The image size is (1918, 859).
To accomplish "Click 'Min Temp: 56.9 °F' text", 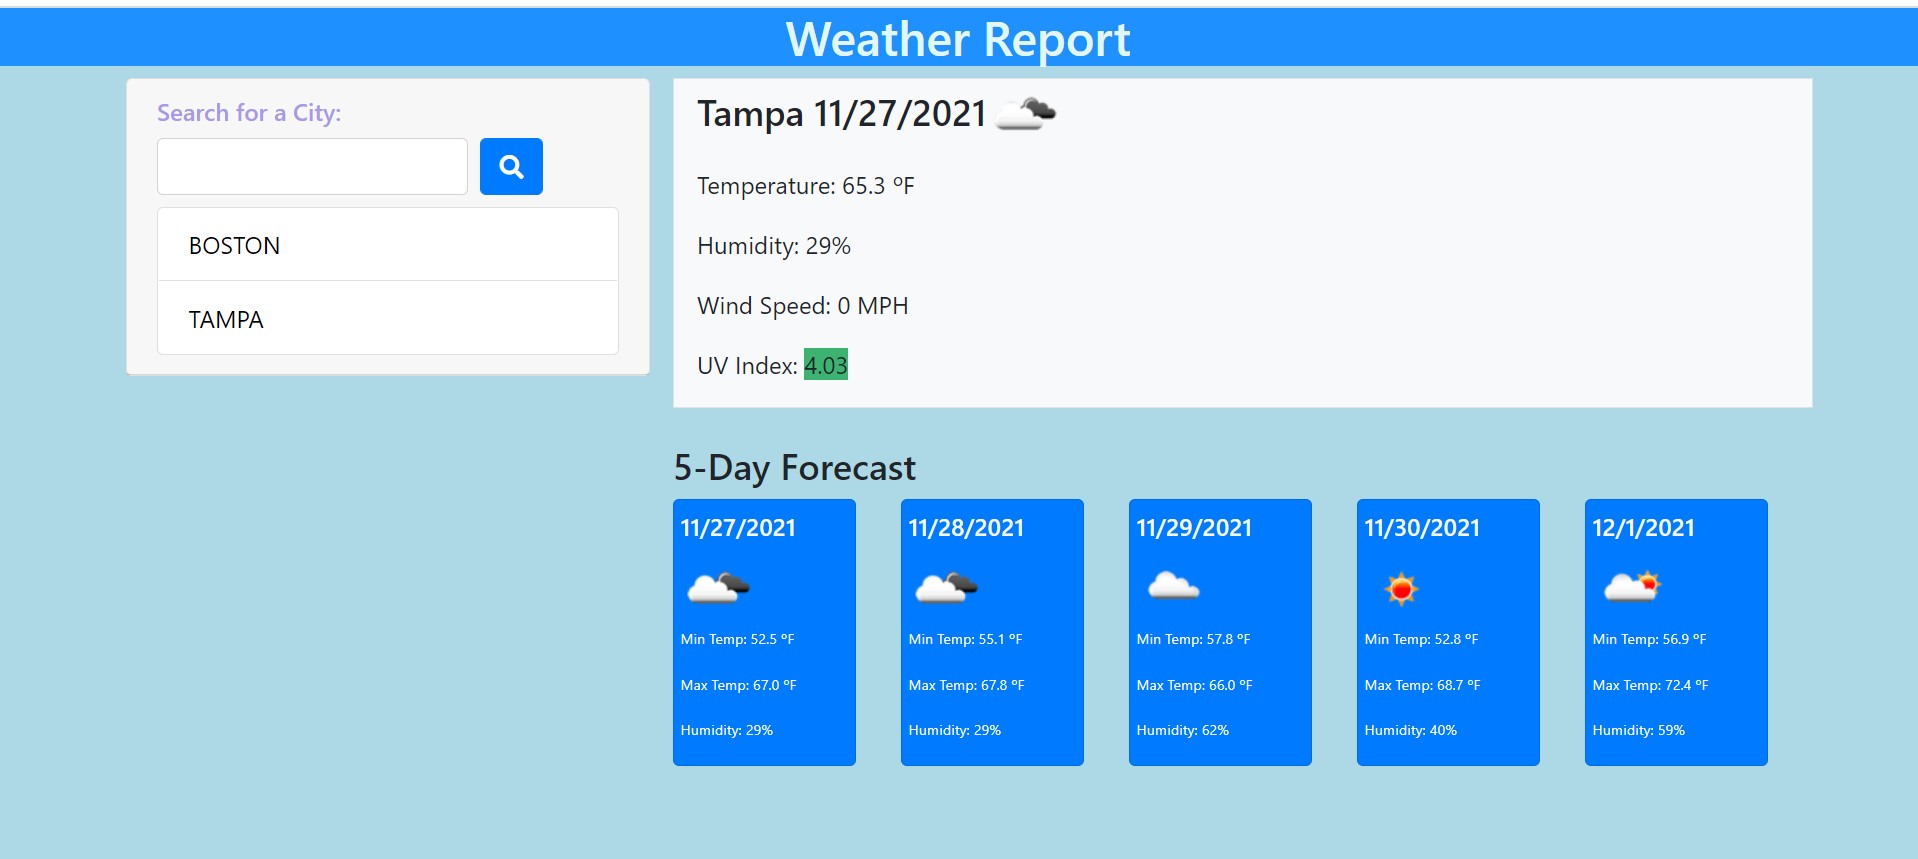I will tap(1649, 639).
